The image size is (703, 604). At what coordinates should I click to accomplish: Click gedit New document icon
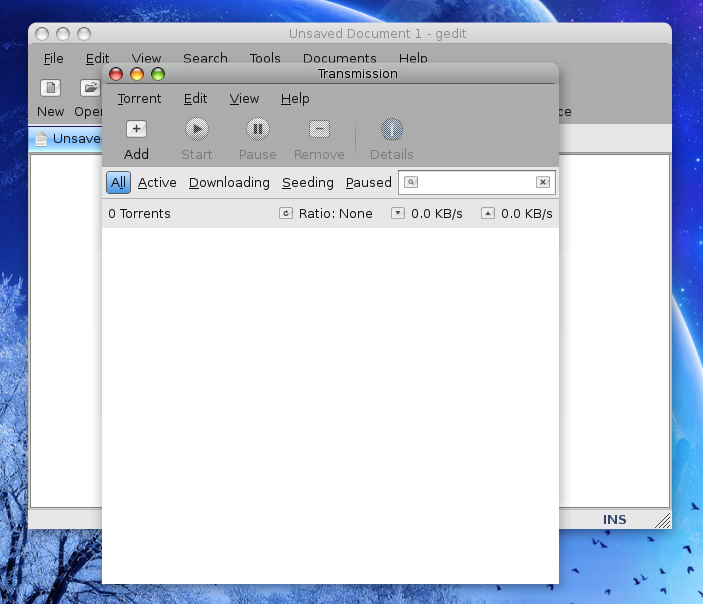pos(51,88)
